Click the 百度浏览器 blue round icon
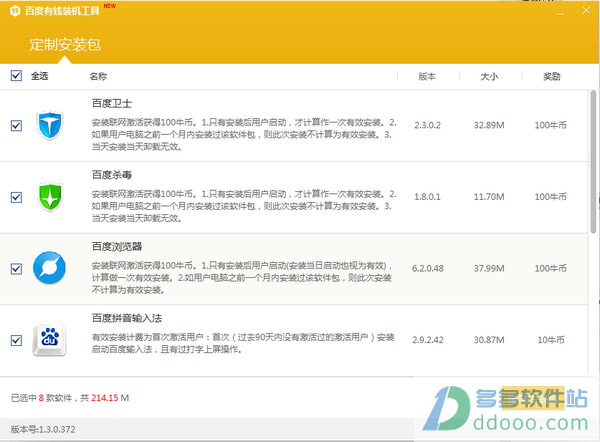Viewport: 600px width, 442px height. [49, 268]
